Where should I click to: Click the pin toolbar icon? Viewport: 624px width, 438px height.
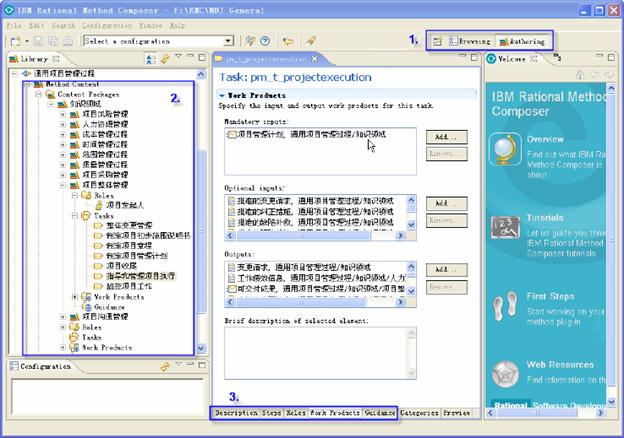click(x=311, y=41)
